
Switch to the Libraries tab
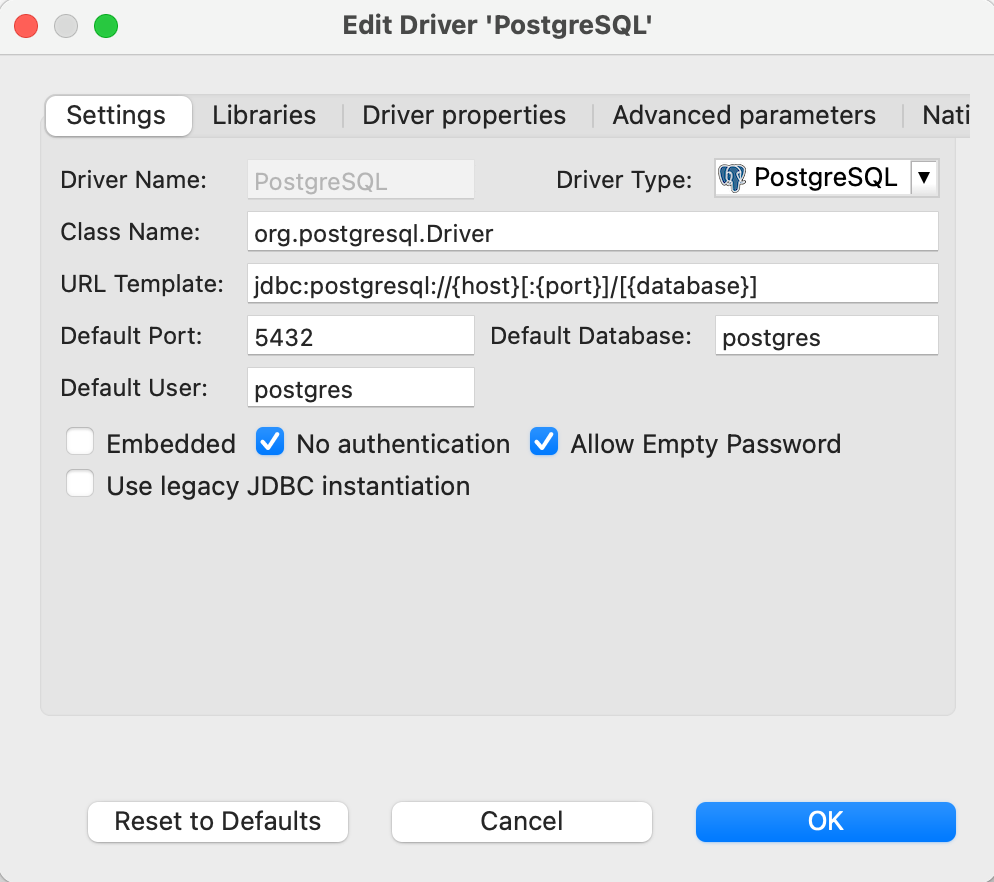click(x=264, y=115)
